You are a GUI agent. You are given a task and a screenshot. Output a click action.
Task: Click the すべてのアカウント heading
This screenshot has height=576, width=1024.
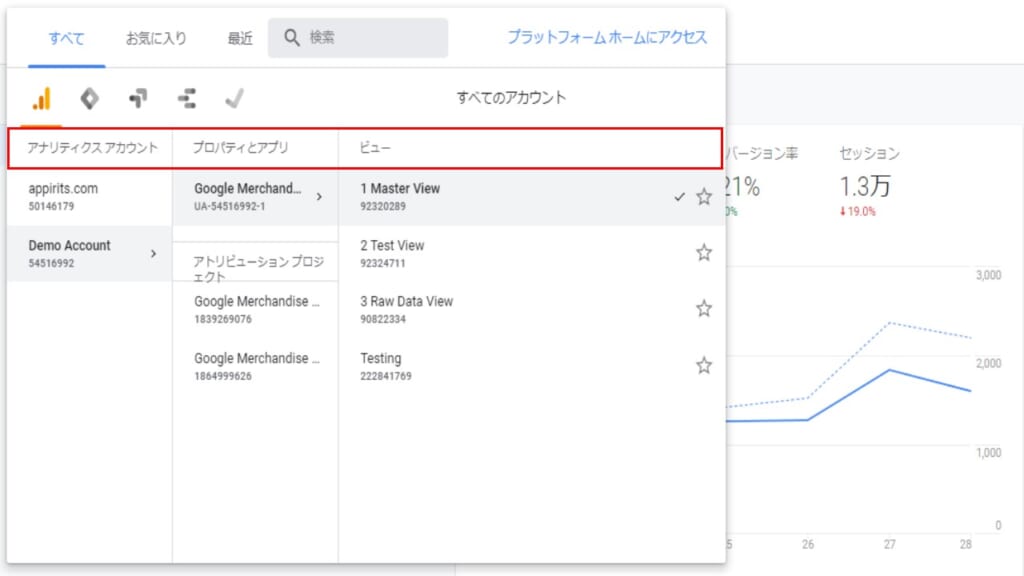511,98
